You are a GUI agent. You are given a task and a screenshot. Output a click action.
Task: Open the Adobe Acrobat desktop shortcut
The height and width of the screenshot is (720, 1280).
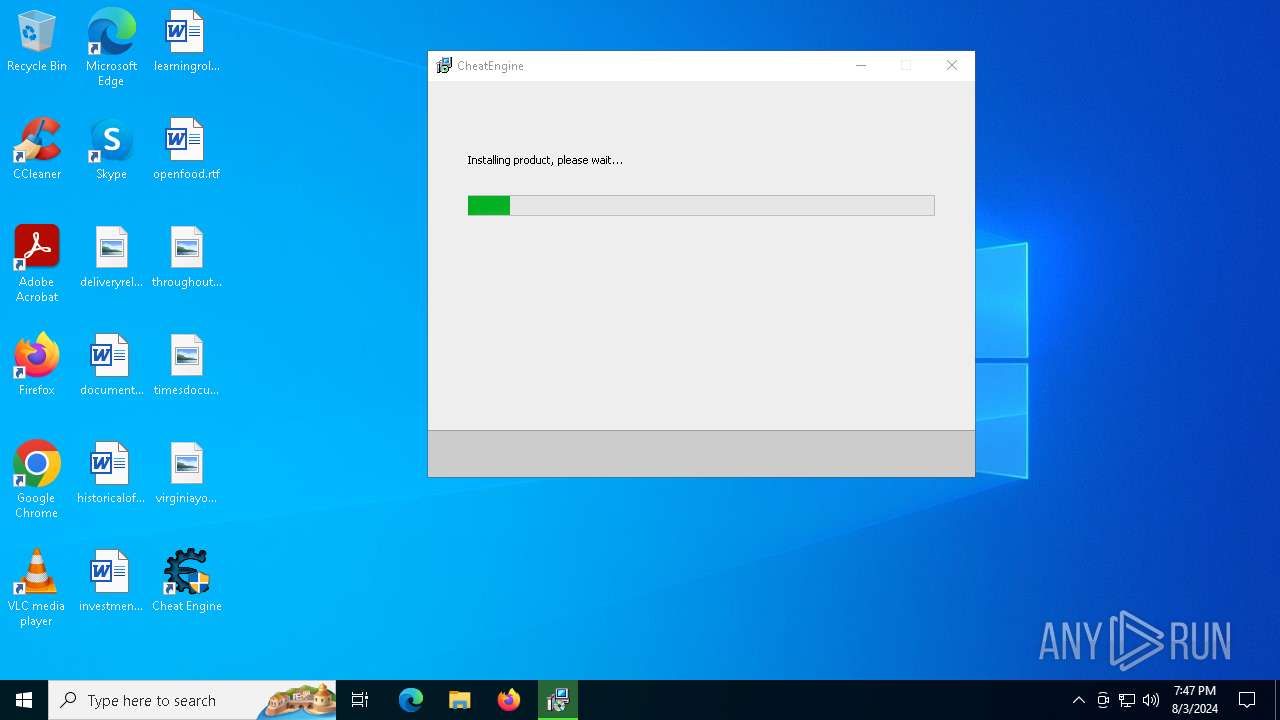pos(37,263)
